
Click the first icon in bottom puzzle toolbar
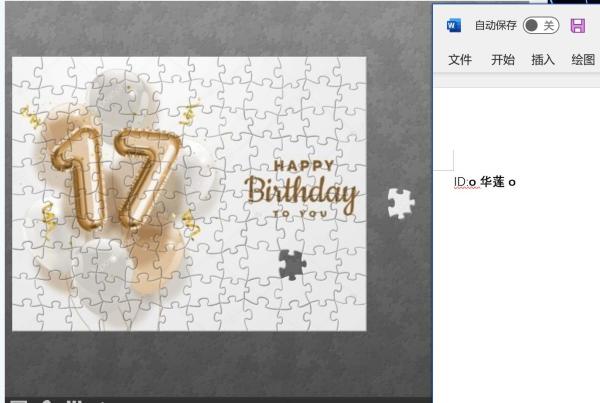[x=18, y=401]
